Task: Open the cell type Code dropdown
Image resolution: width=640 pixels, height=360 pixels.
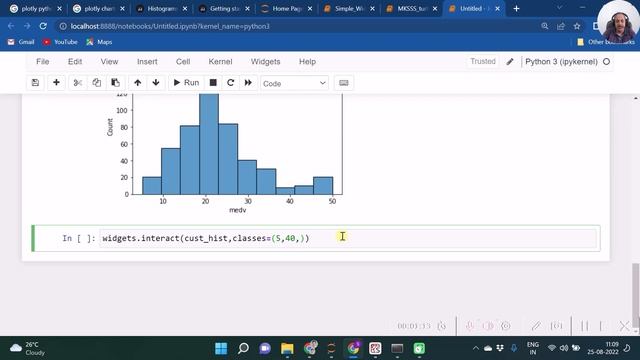Action: tap(294, 83)
